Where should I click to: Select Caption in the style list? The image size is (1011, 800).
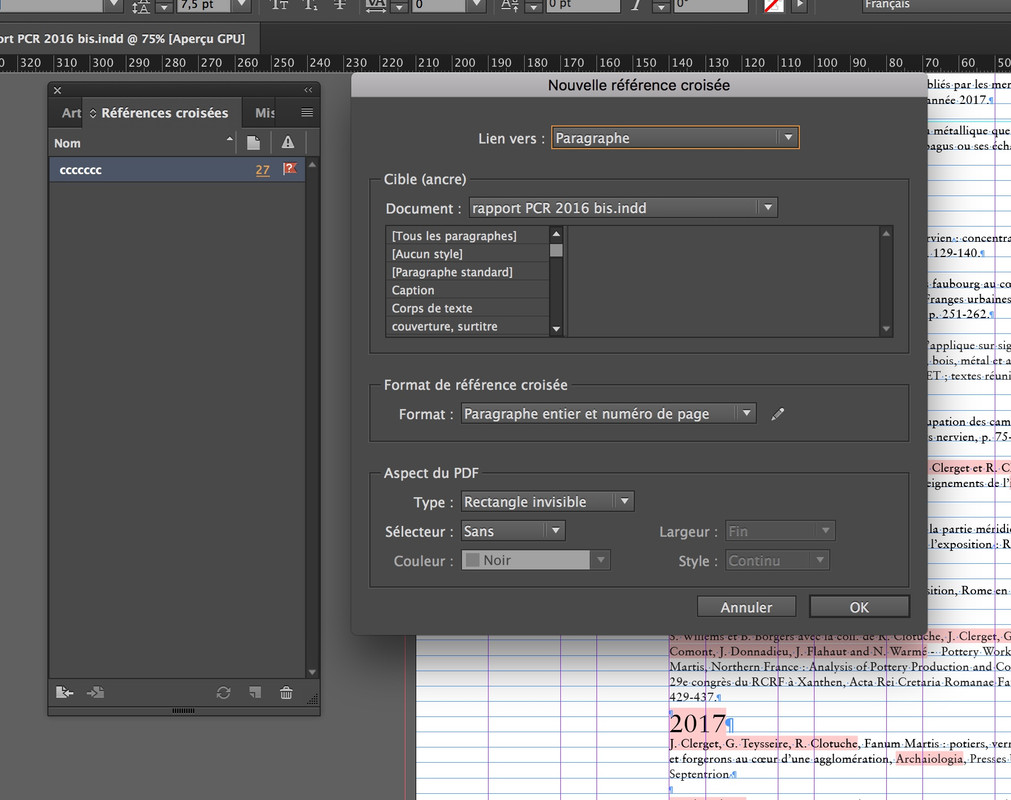pos(467,290)
